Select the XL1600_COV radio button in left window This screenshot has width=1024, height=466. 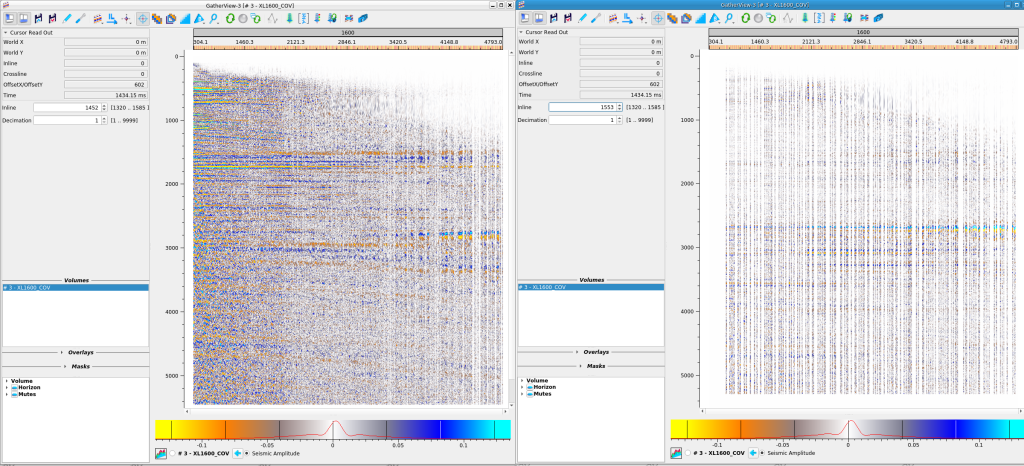click(172, 452)
